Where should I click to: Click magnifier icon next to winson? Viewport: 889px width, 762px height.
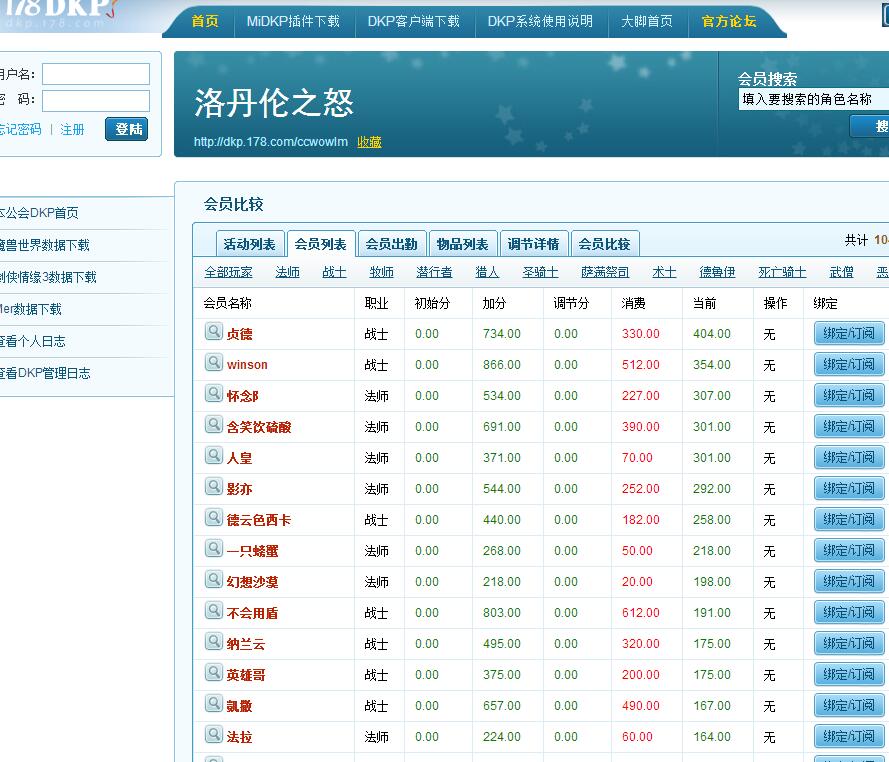click(x=213, y=363)
